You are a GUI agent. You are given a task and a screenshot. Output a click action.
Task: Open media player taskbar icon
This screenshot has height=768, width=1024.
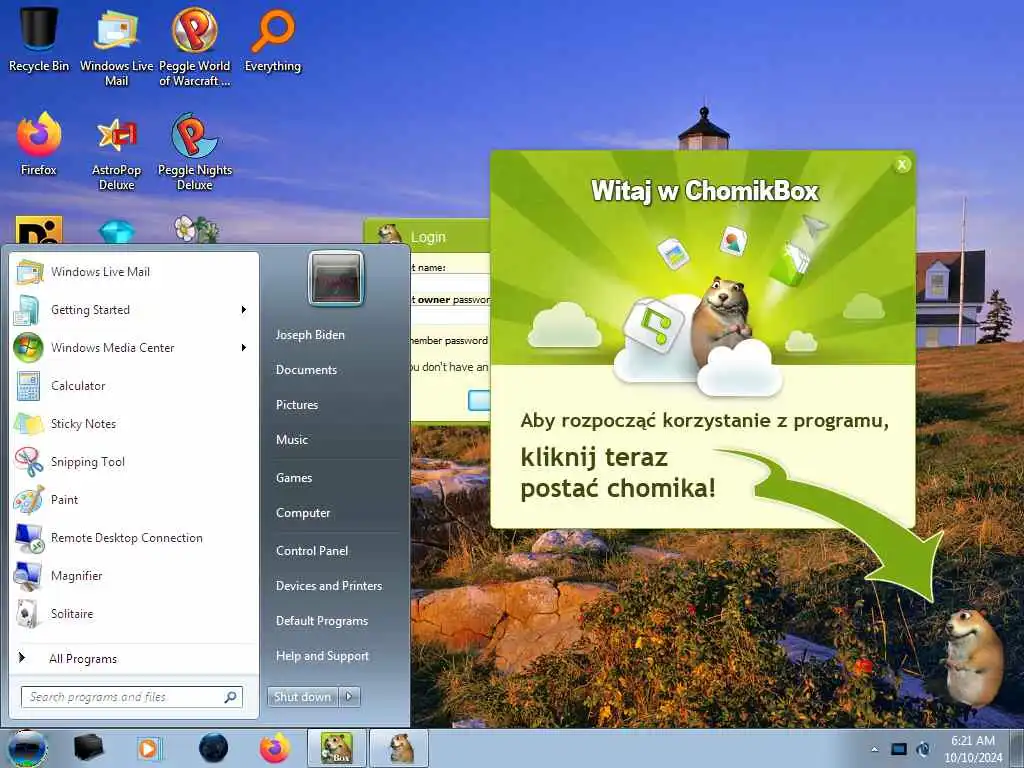[149, 748]
